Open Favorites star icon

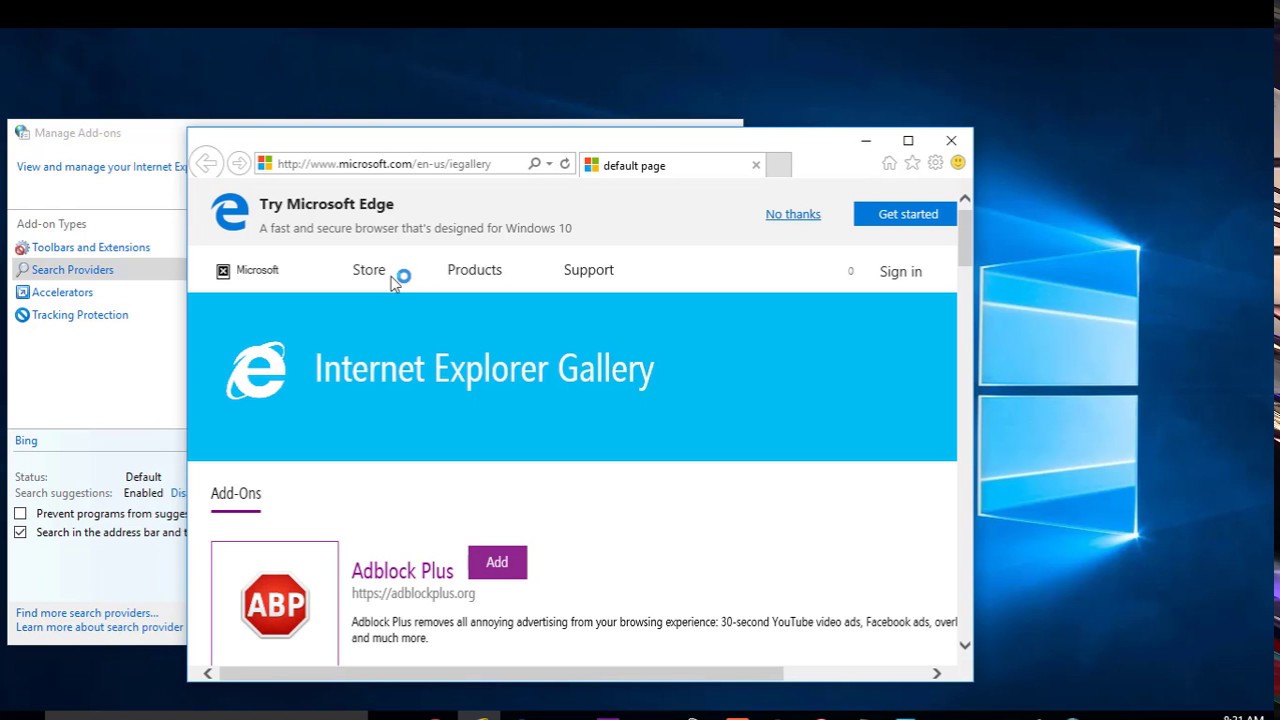point(912,163)
